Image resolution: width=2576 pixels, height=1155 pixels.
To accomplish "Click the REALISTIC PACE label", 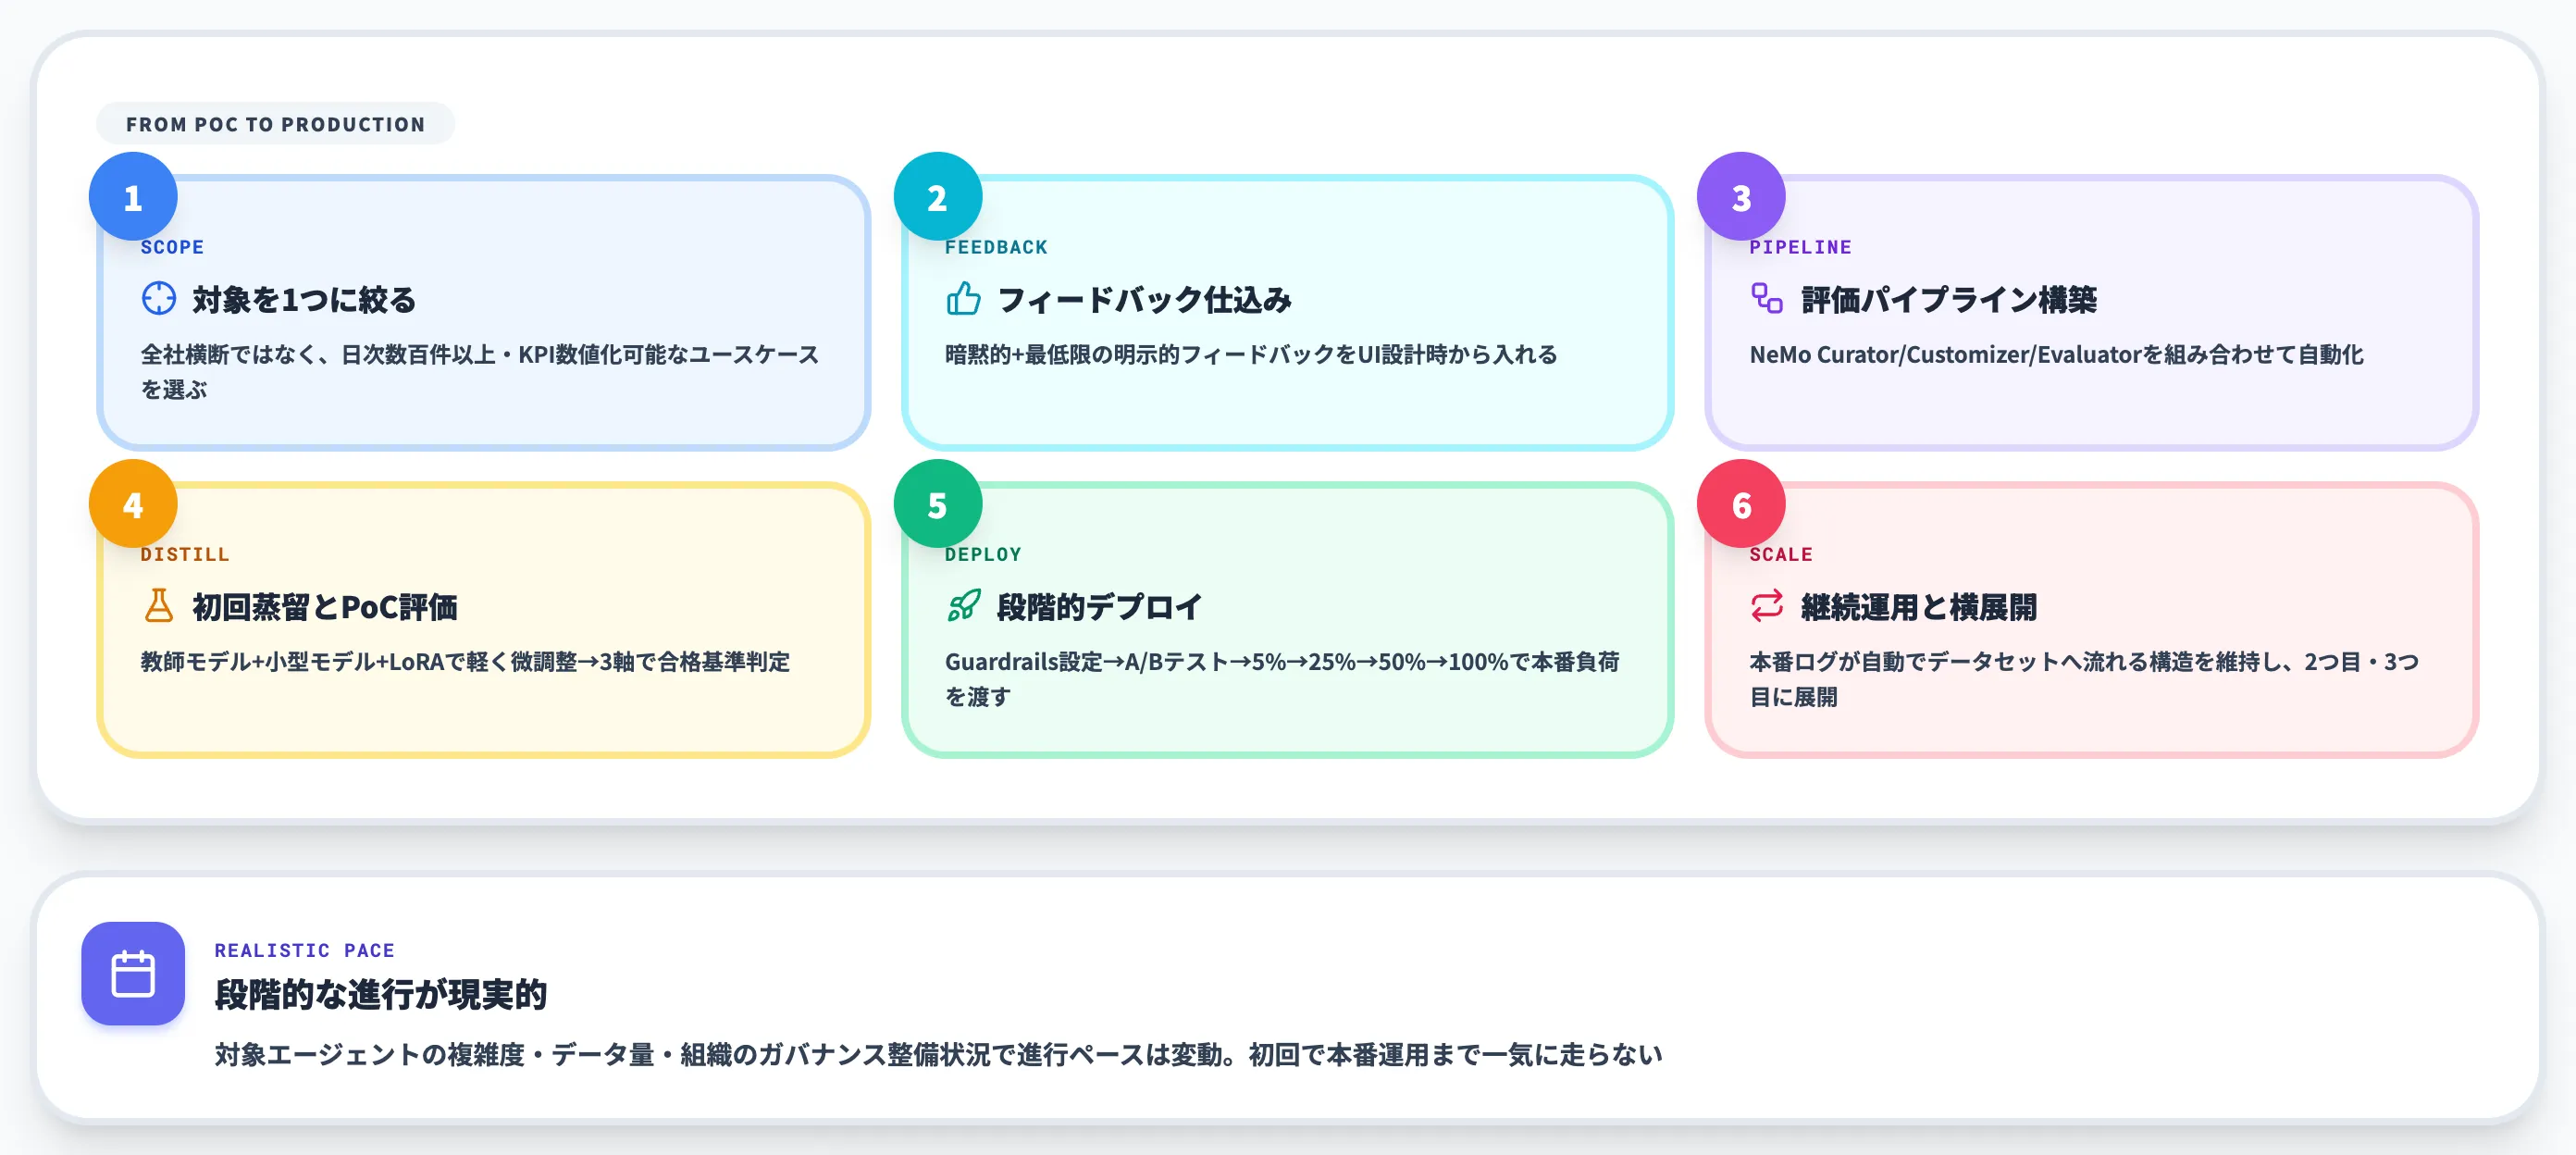I will [304, 950].
